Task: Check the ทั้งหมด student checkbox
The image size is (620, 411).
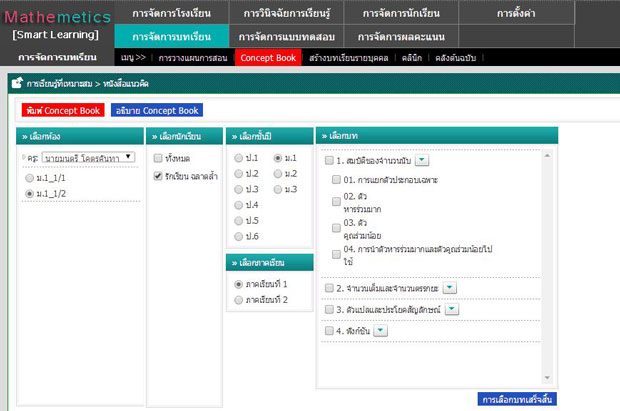Action: [x=158, y=159]
